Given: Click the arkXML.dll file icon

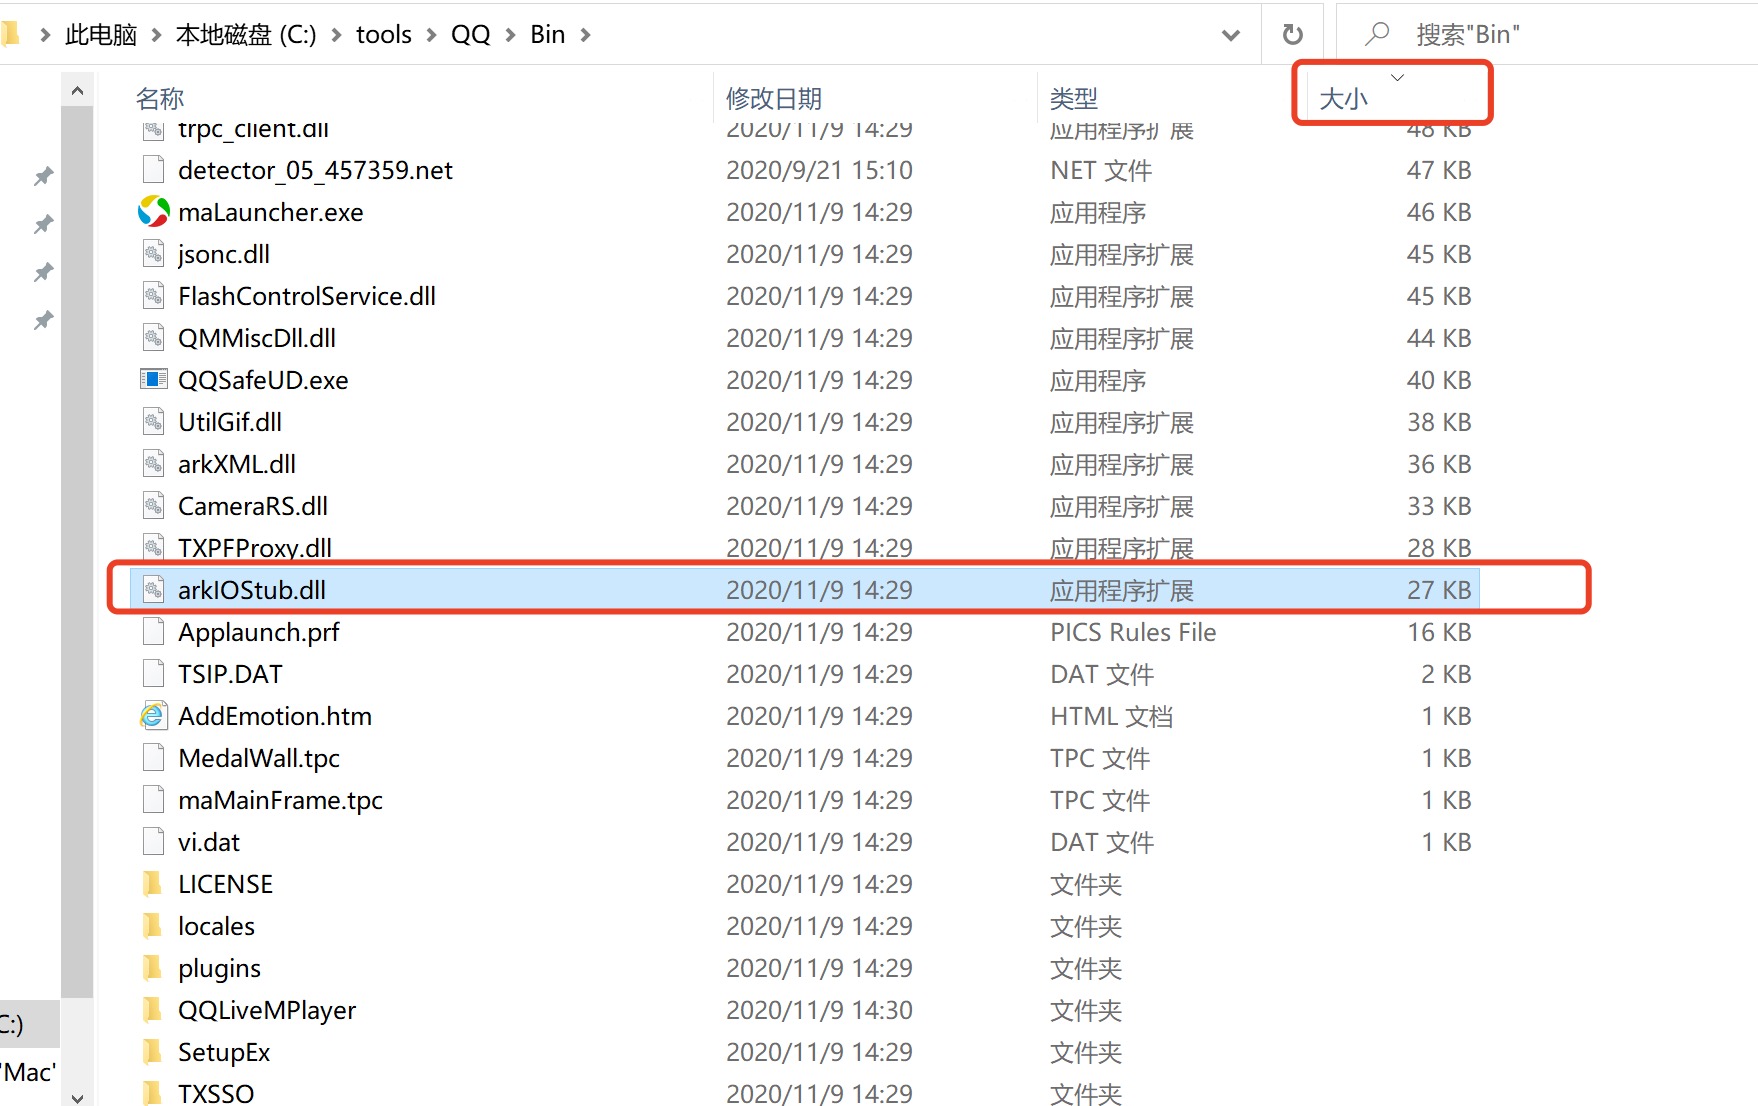Looking at the screenshot, I should [153, 464].
